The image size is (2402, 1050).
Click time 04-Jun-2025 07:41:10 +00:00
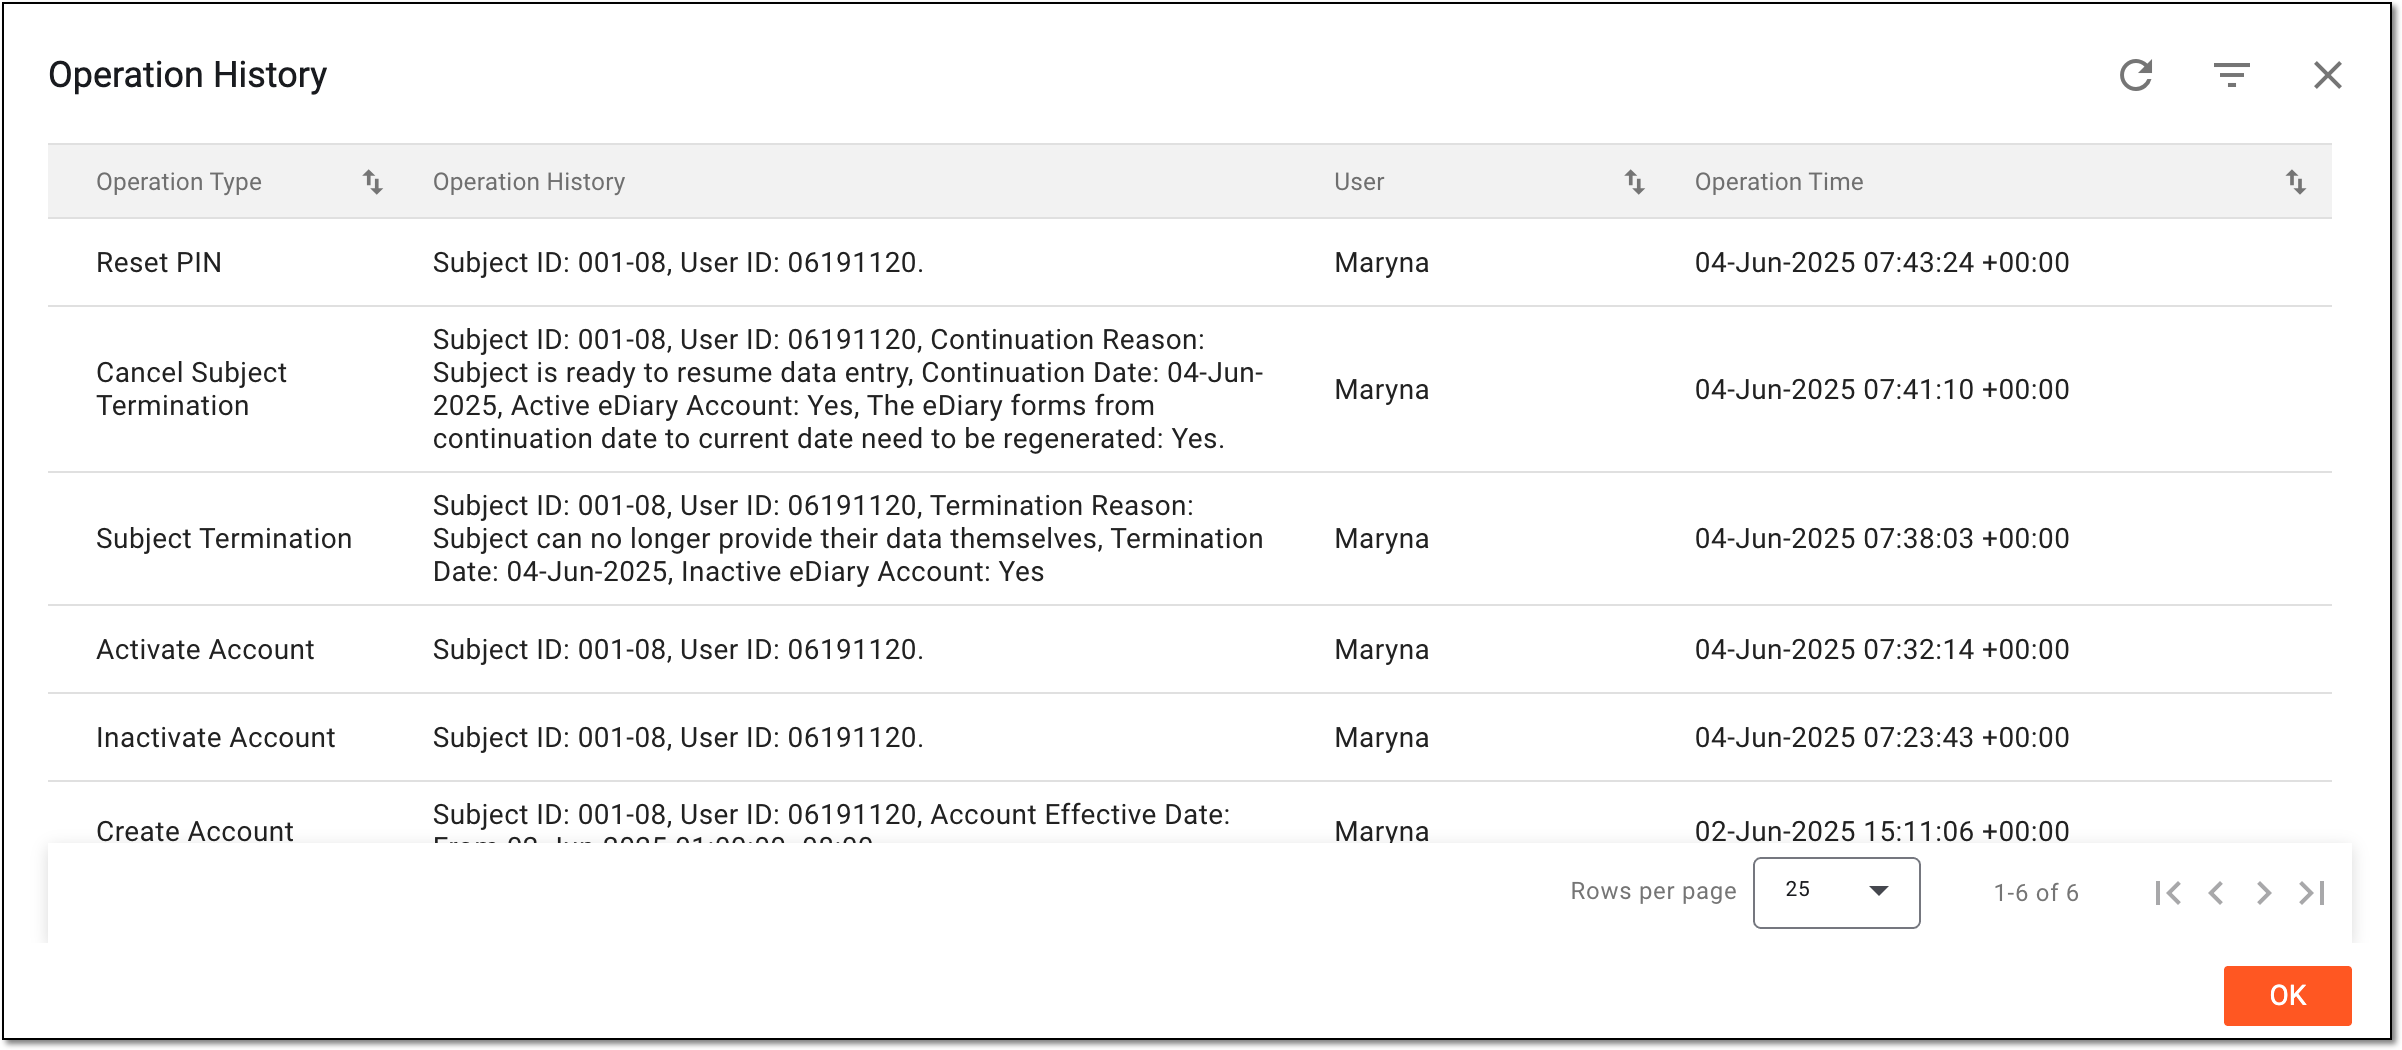point(1882,389)
